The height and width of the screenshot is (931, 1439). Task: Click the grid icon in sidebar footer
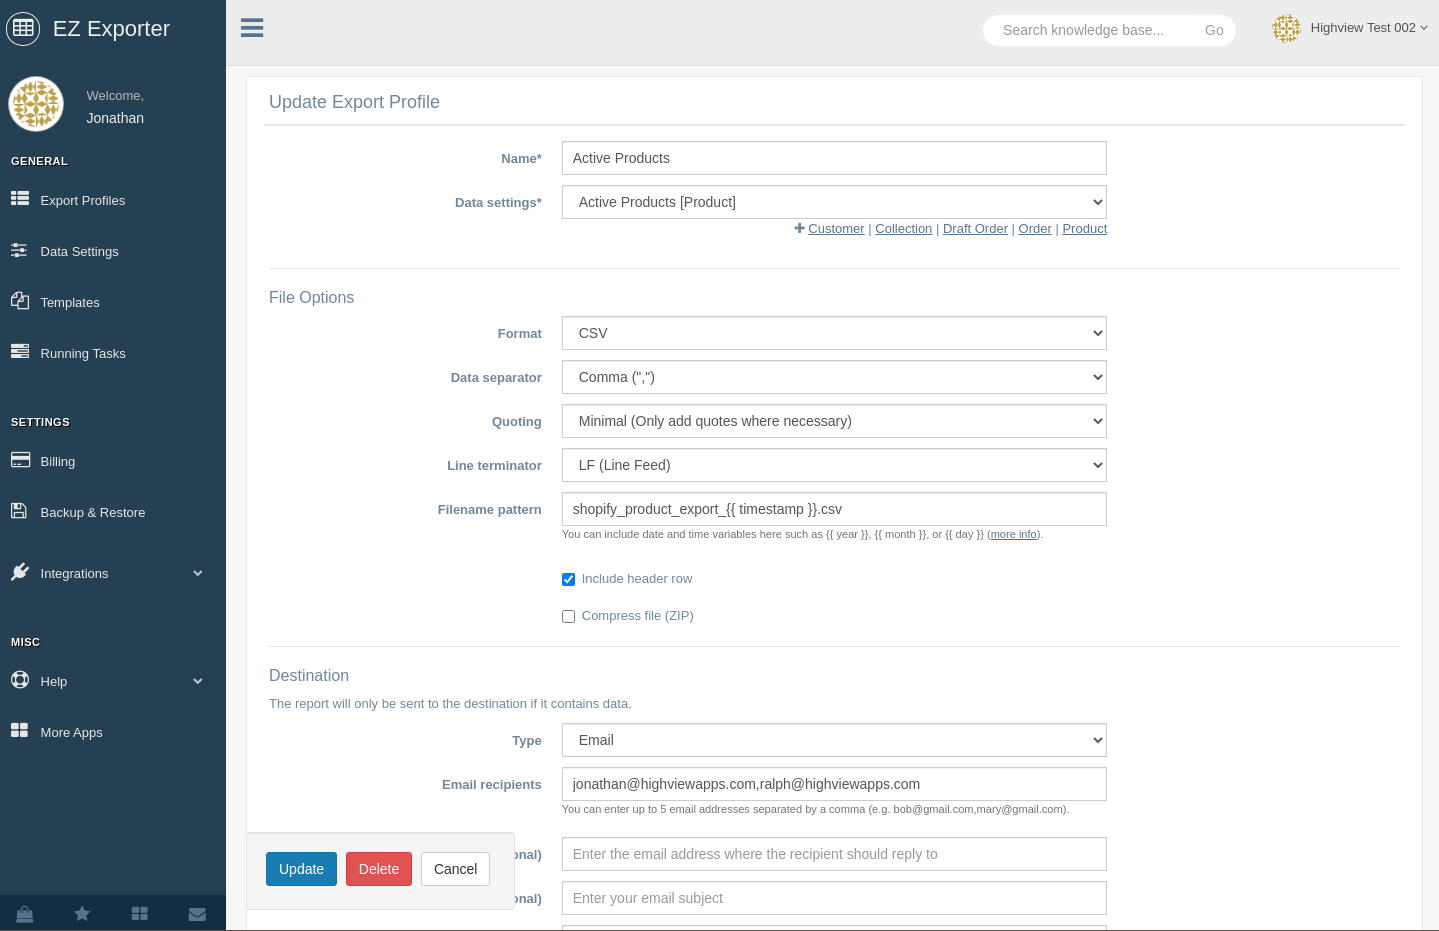pyautogui.click(x=140, y=914)
